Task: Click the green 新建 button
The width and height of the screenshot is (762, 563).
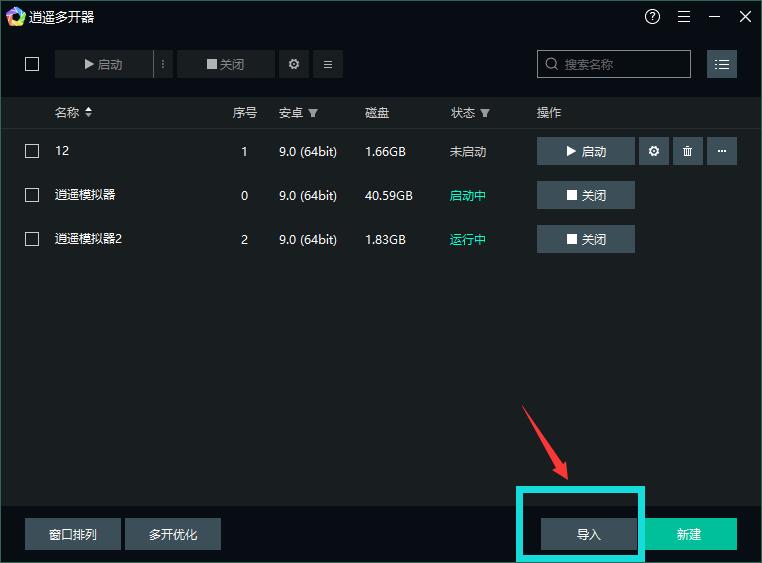Action: [689, 534]
